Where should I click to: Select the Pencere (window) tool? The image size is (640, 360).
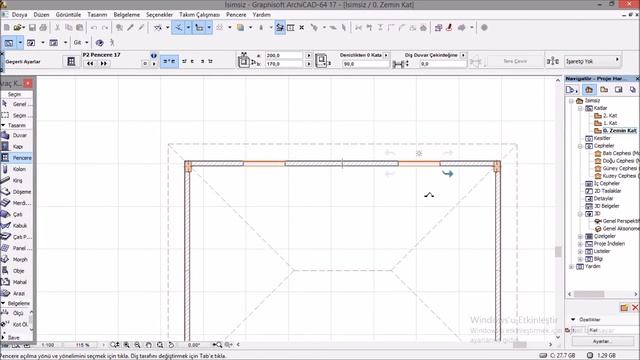[x=16, y=158]
